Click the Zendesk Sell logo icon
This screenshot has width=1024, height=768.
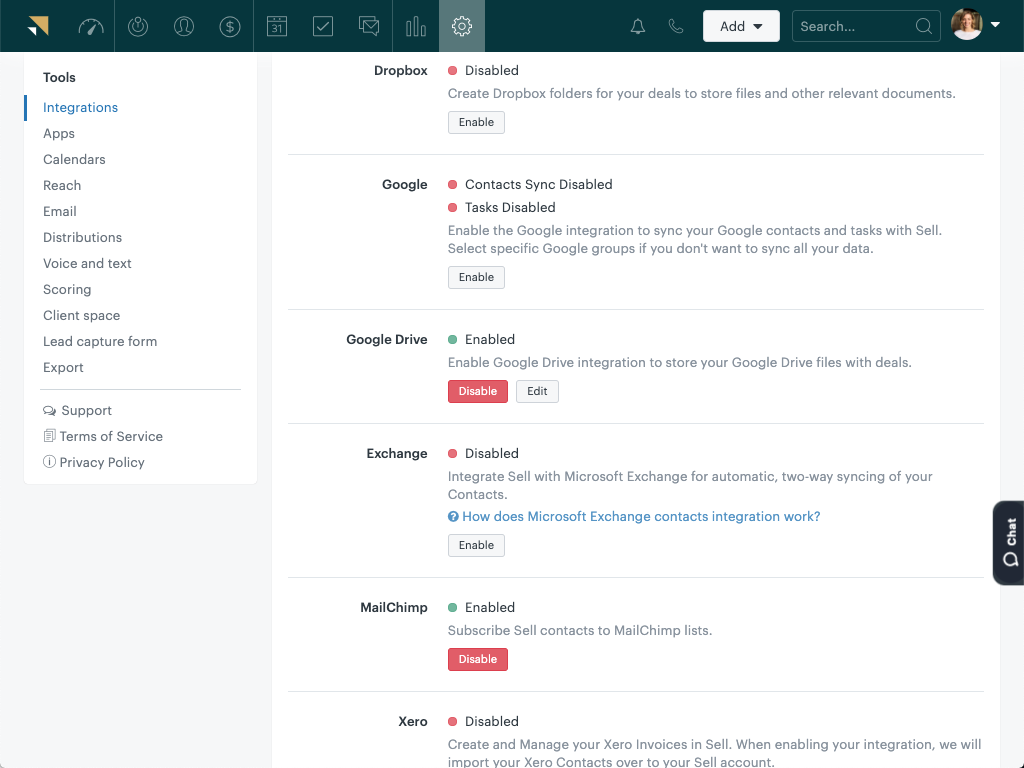[39, 26]
